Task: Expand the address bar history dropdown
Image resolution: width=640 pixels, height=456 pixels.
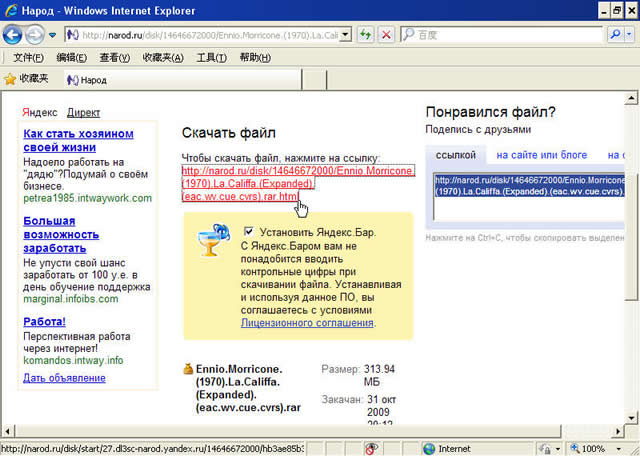Action: pyautogui.click(x=345, y=35)
